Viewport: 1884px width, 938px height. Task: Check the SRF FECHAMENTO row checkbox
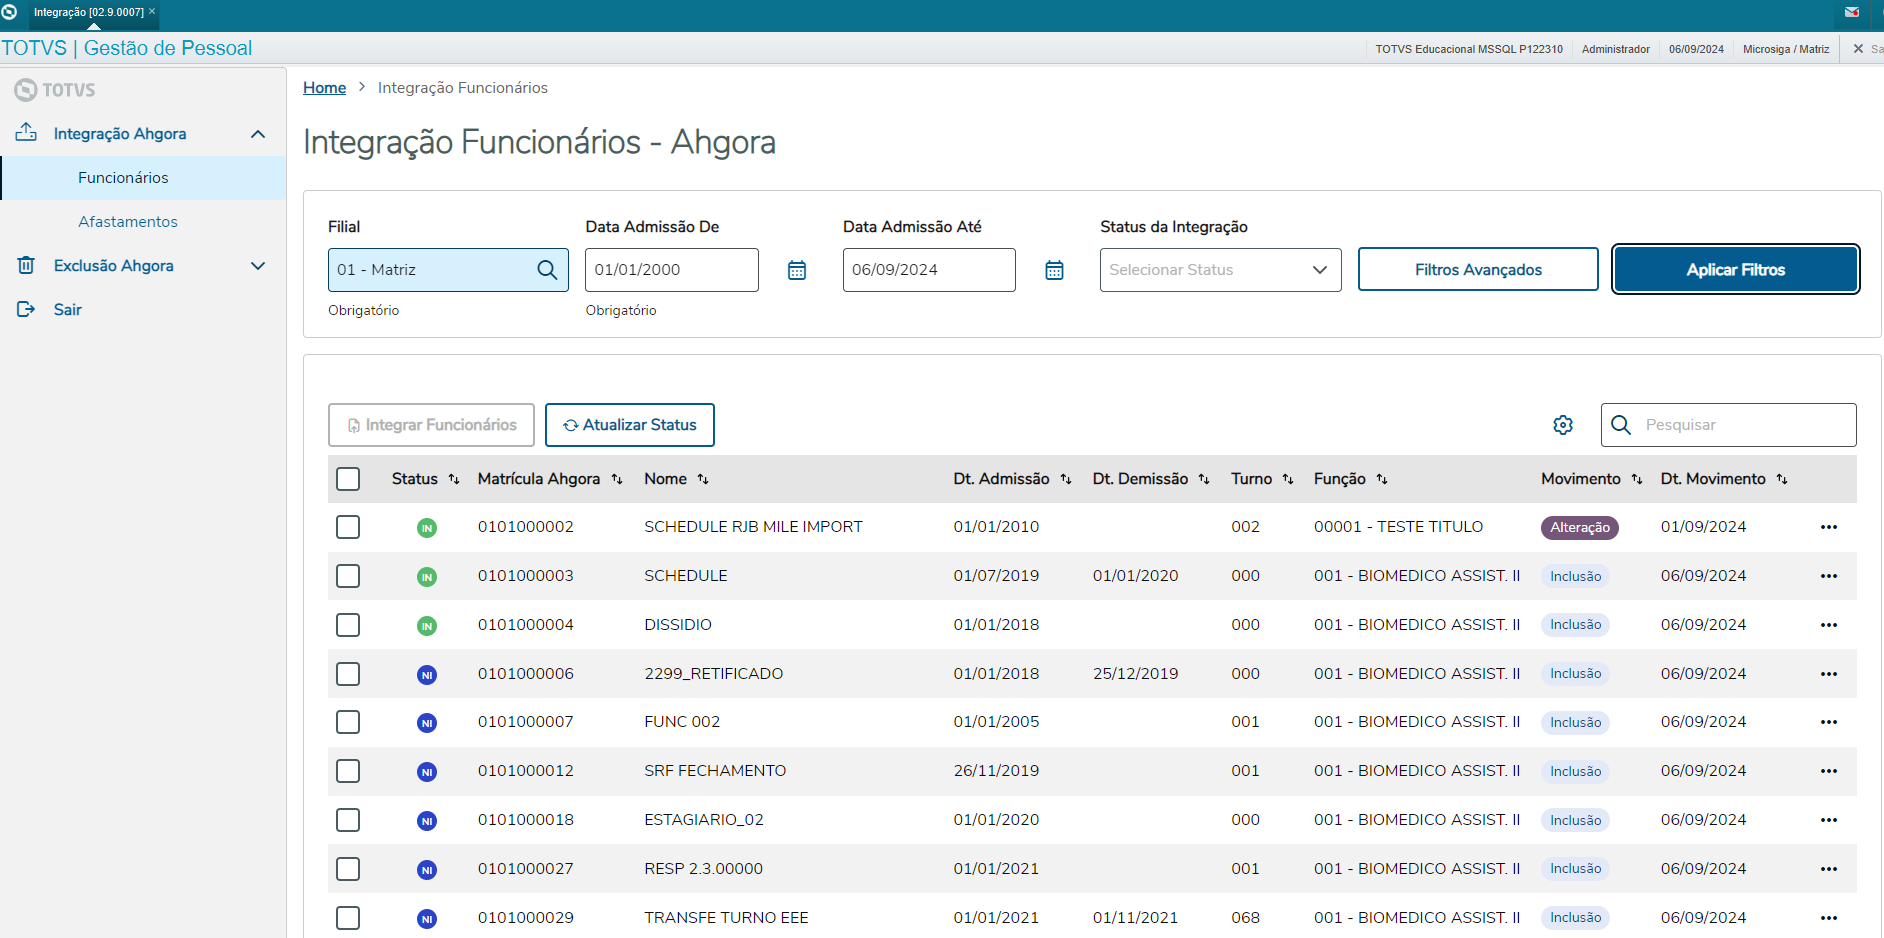(x=348, y=771)
